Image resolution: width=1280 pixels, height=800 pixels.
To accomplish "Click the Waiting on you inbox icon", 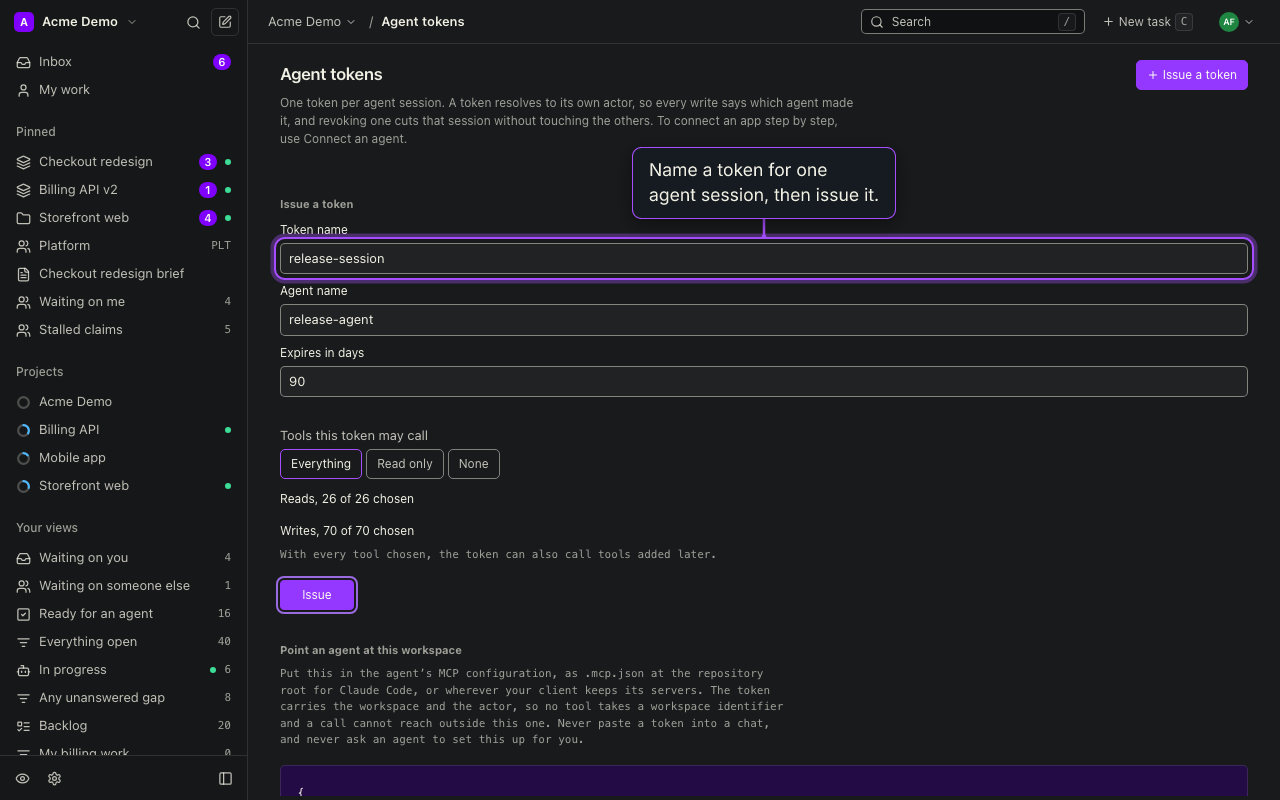I will (x=23, y=558).
